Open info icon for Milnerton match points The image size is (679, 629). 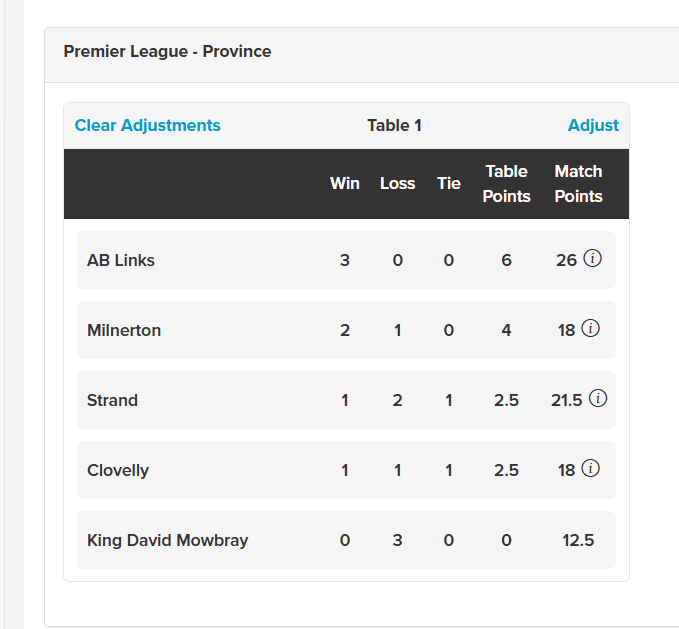tap(590, 329)
